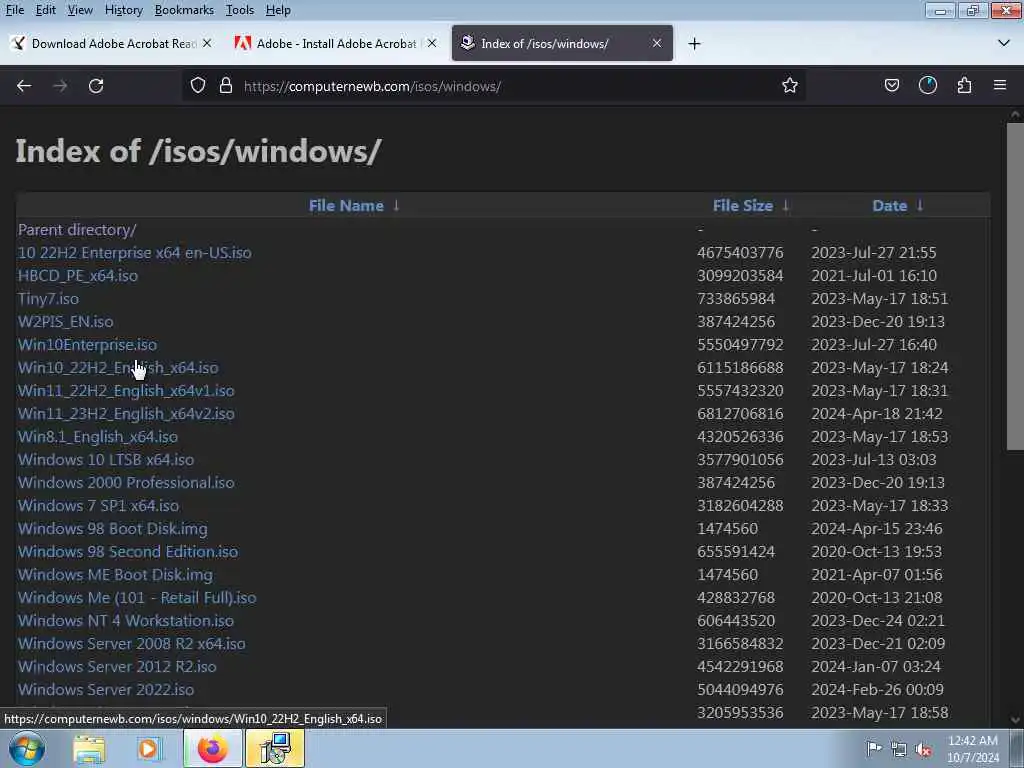Download Windows 98 Second Edition.iso
The height and width of the screenshot is (768, 1024).
[128, 551]
